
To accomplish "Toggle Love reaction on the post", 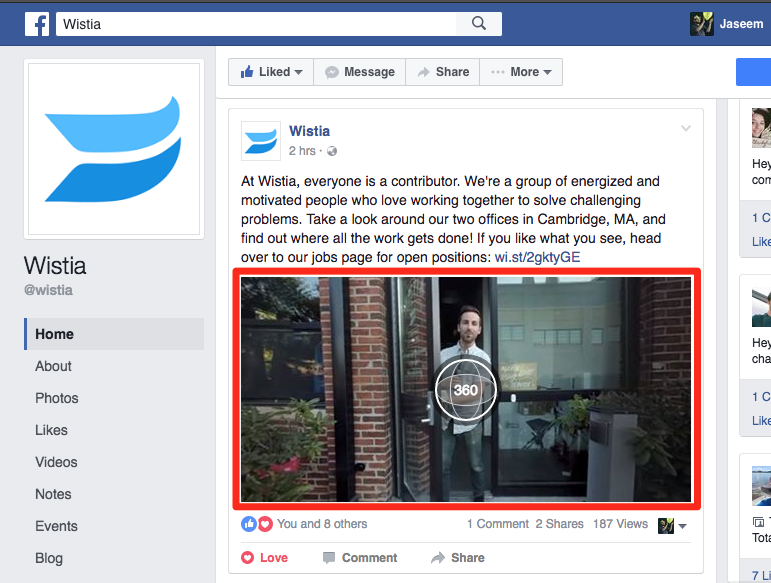I will (265, 558).
